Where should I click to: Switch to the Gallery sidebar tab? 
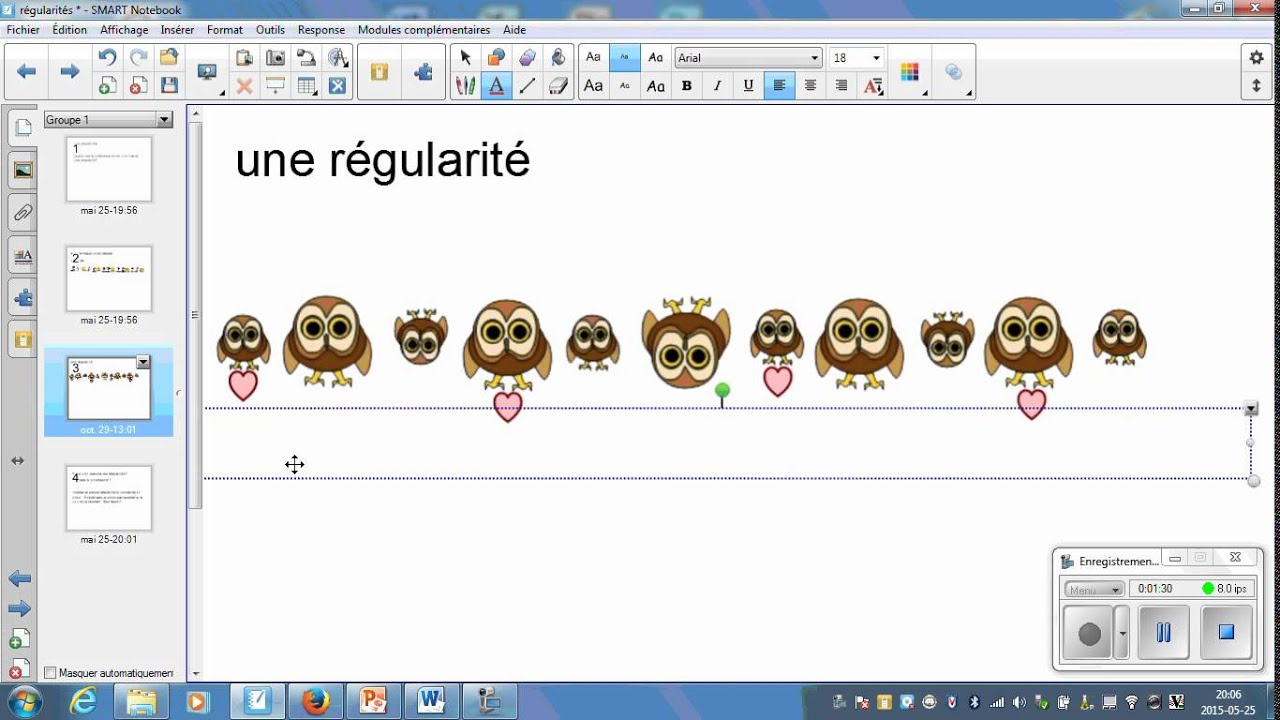22,170
